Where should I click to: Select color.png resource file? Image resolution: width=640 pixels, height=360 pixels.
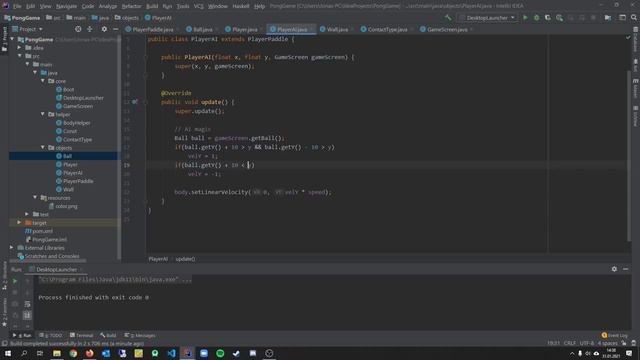coord(66,206)
